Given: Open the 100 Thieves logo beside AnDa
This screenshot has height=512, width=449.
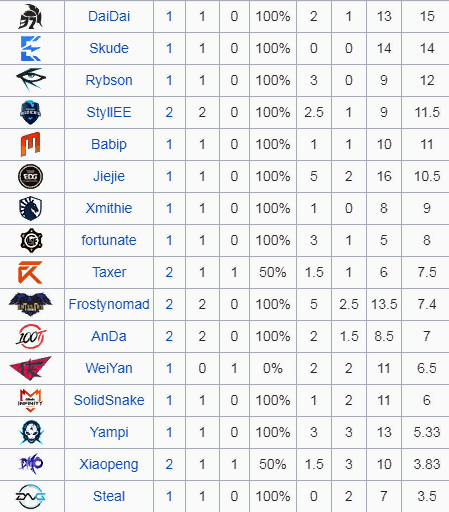Looking at the screenshot, I should tap(31, 336).
